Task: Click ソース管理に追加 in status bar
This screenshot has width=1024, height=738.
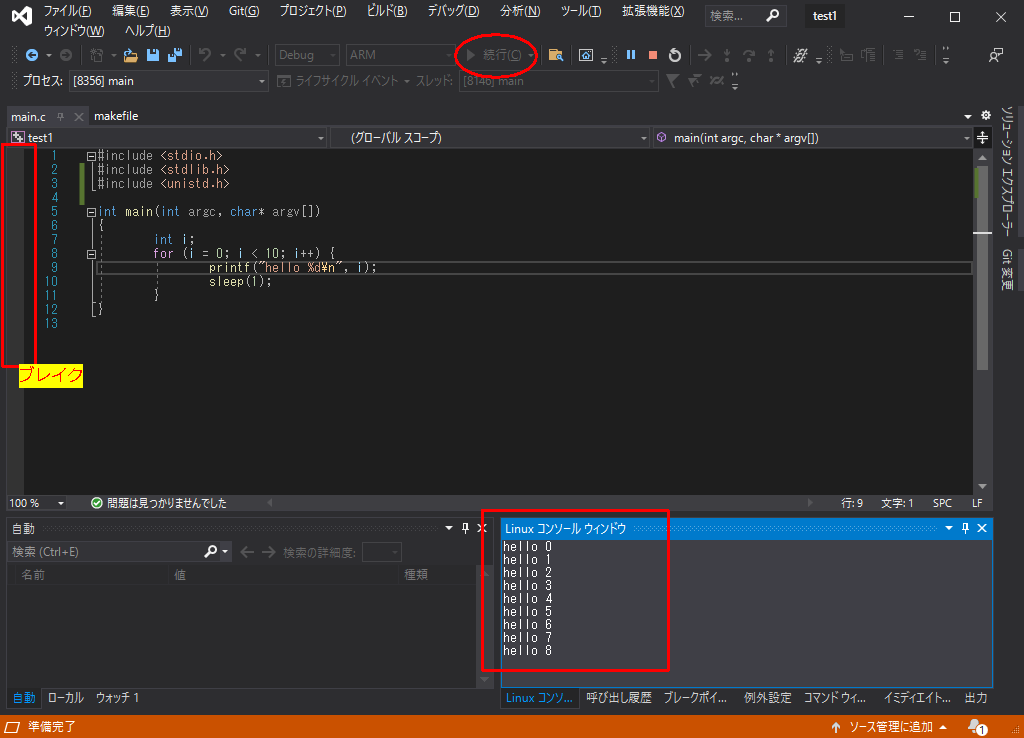Action: (x=889, y=727)
